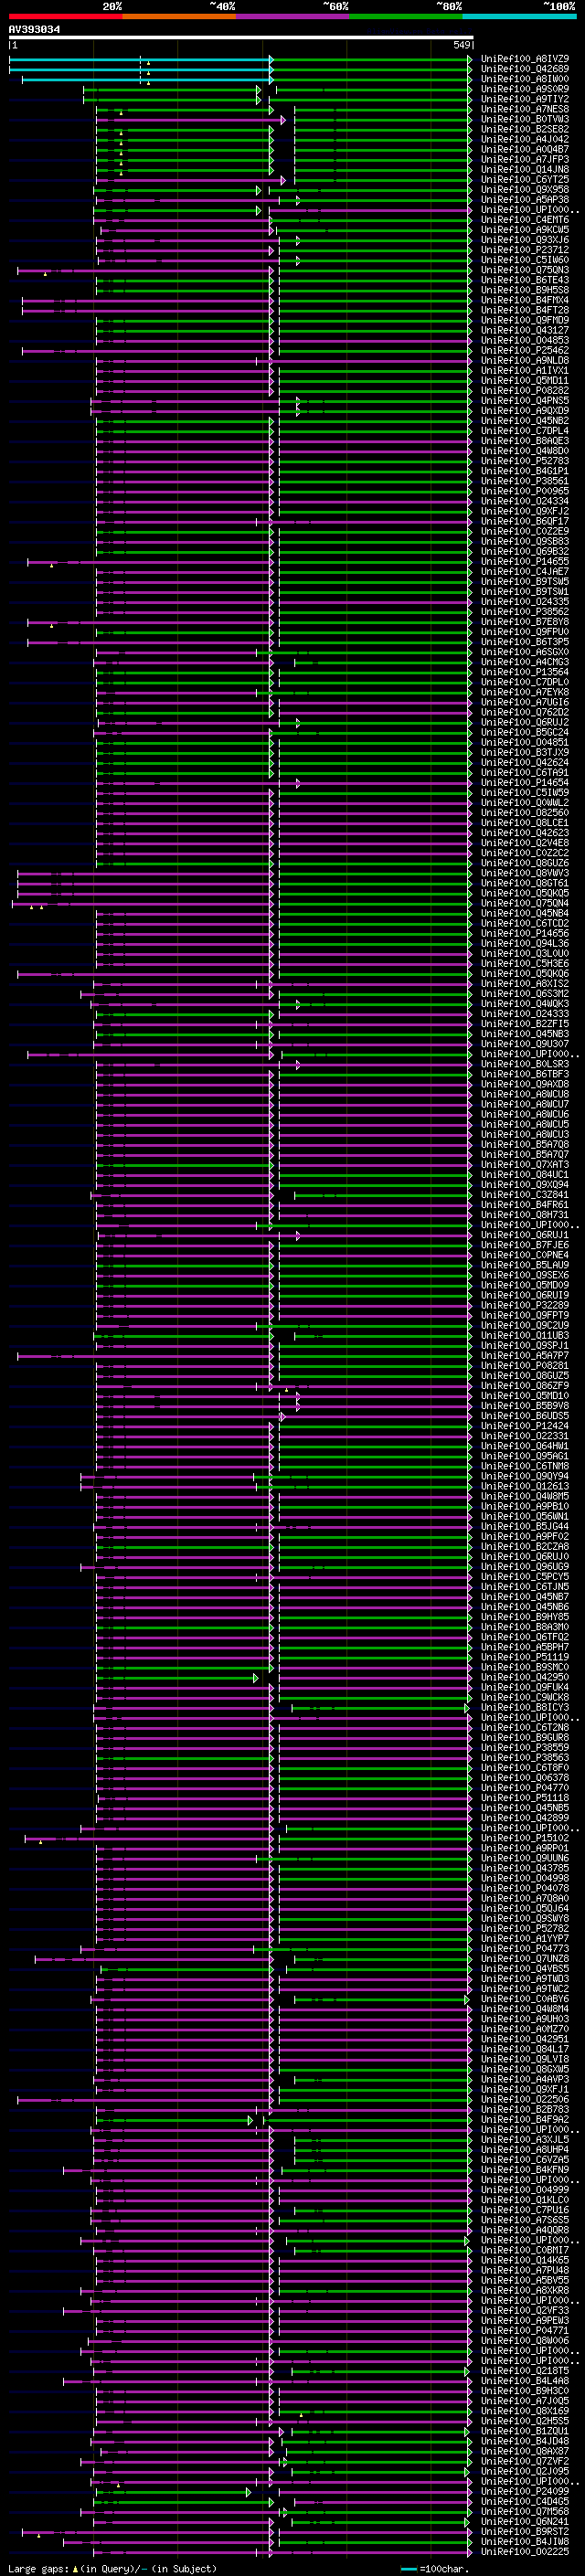Open hit UniRef100_Q14JN8
This screenshot has height=2576, width=585.
(525, 169)
